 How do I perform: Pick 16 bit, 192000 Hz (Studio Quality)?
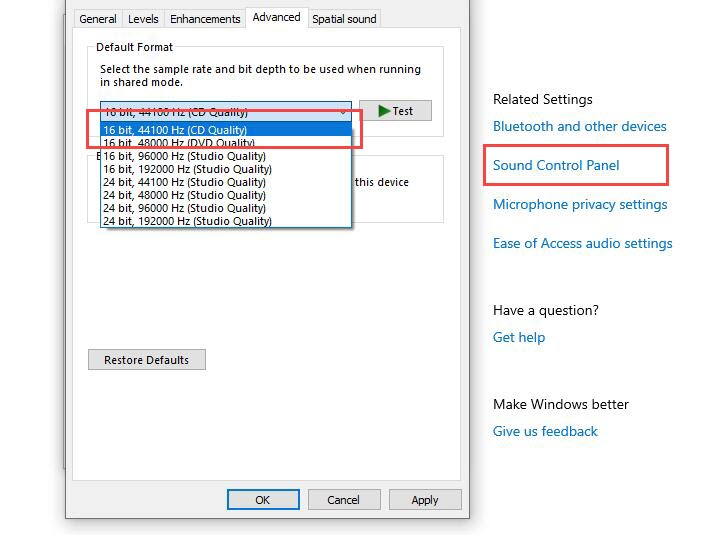(x=226, y=169)
